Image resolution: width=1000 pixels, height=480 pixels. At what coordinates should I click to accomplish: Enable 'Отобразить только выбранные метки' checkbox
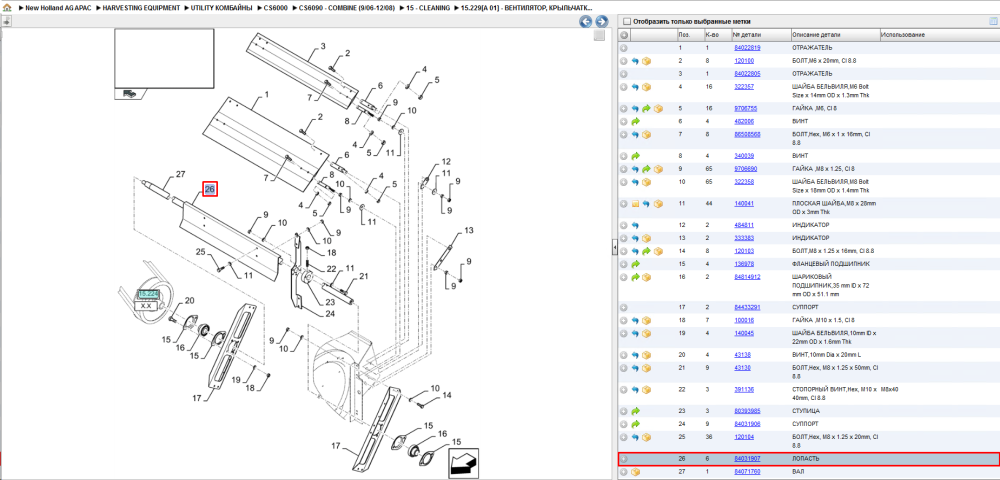[x=626, y=21]
